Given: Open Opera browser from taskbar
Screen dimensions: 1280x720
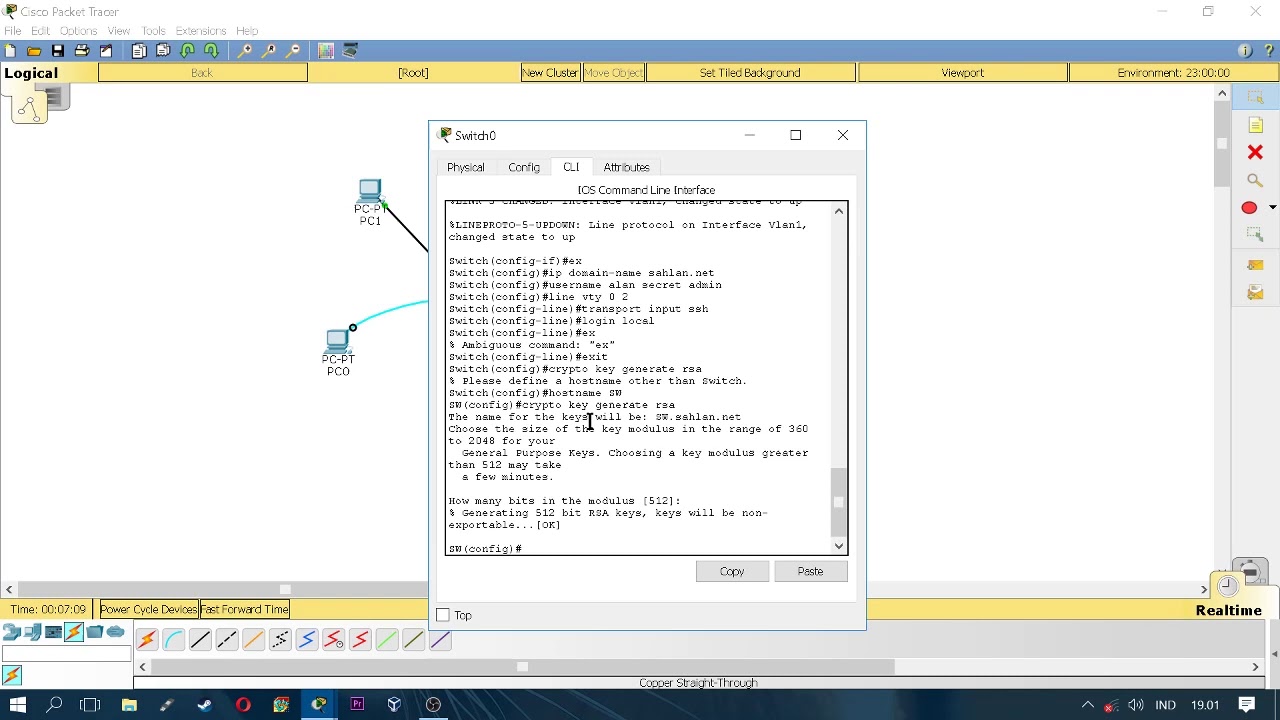Looking at the screenshot, I should click(243, 705).
